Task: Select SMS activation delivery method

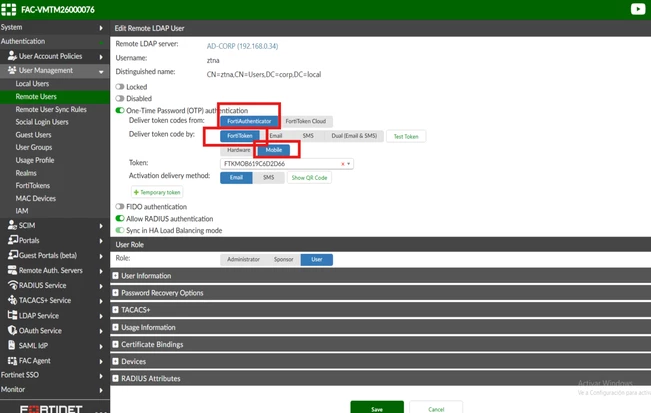Action: 269,178
